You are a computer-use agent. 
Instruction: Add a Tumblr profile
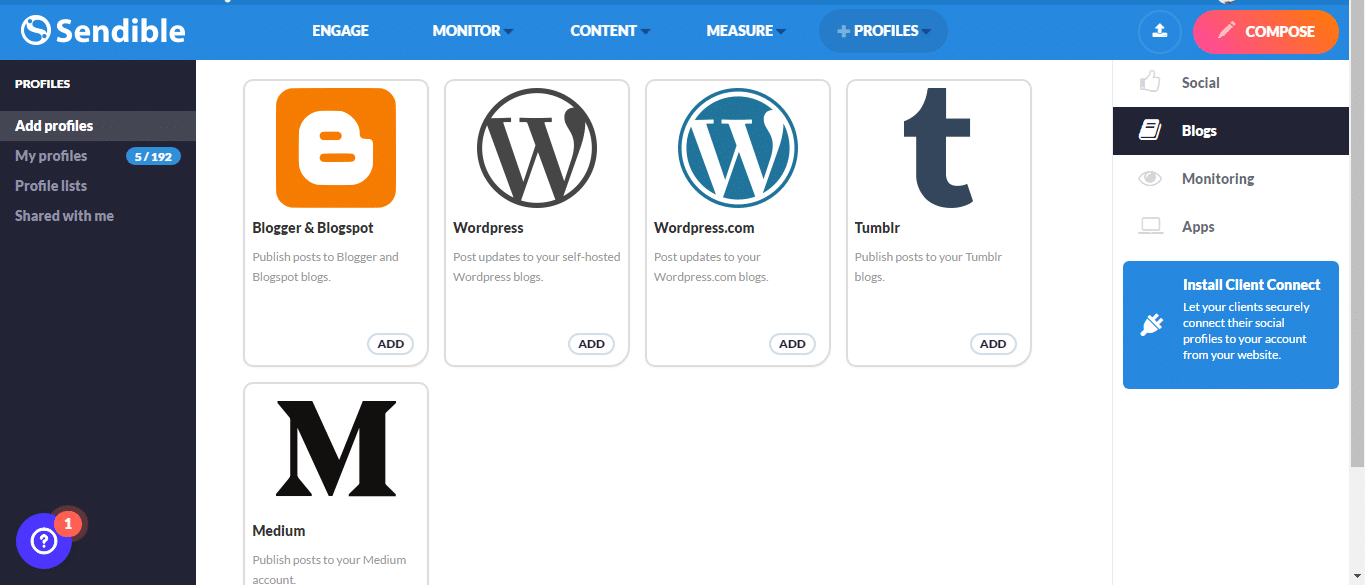click(x=993, y=344)
